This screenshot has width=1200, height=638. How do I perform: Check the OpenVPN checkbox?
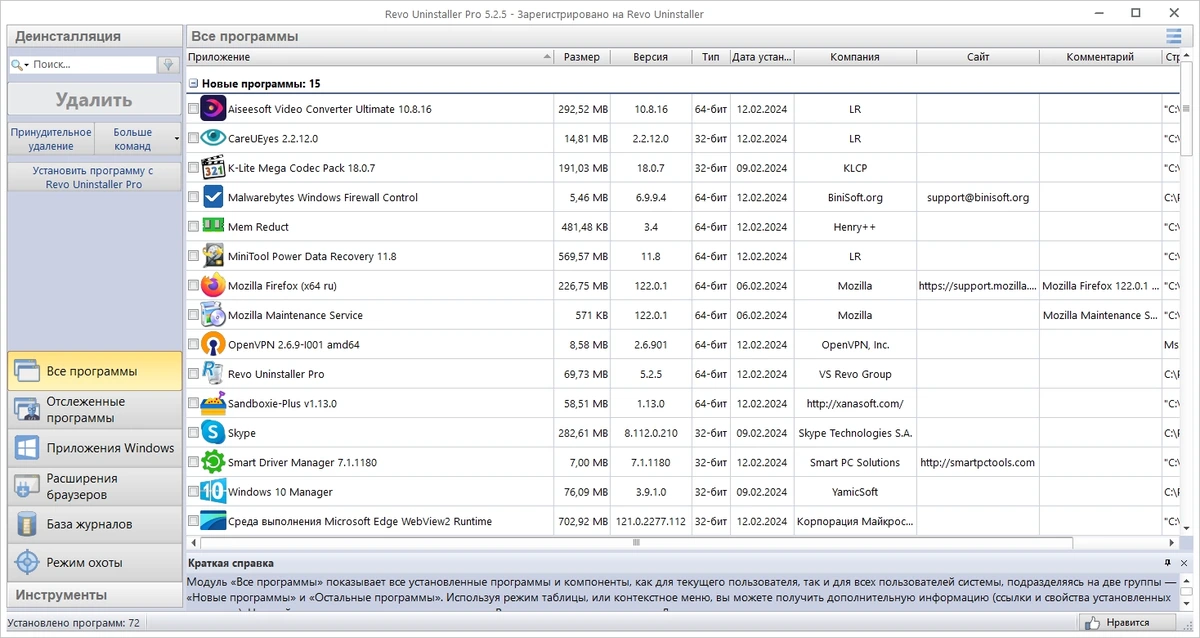pyautogui.click(x=193, y=345)
